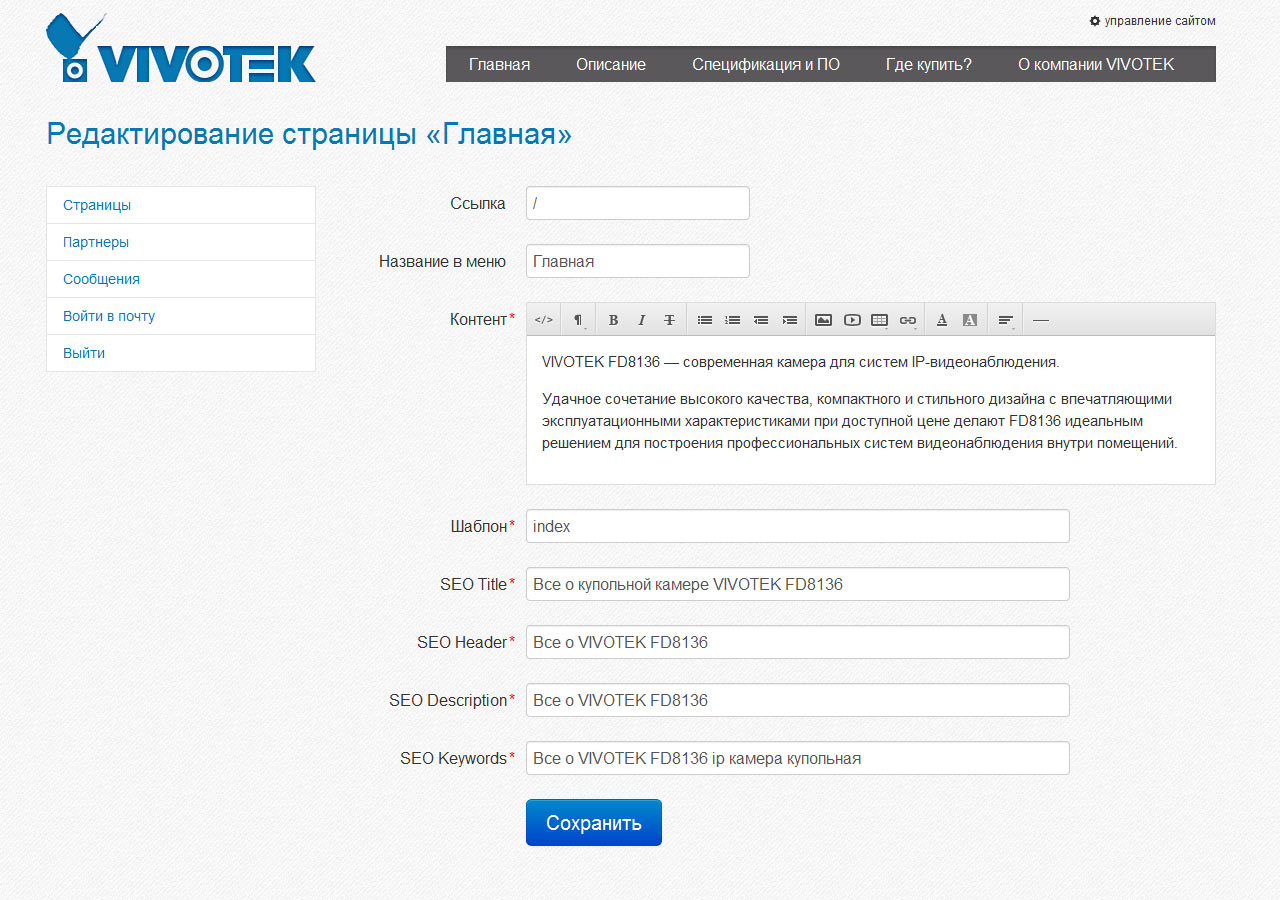Focus the Название в меню field

638,261
